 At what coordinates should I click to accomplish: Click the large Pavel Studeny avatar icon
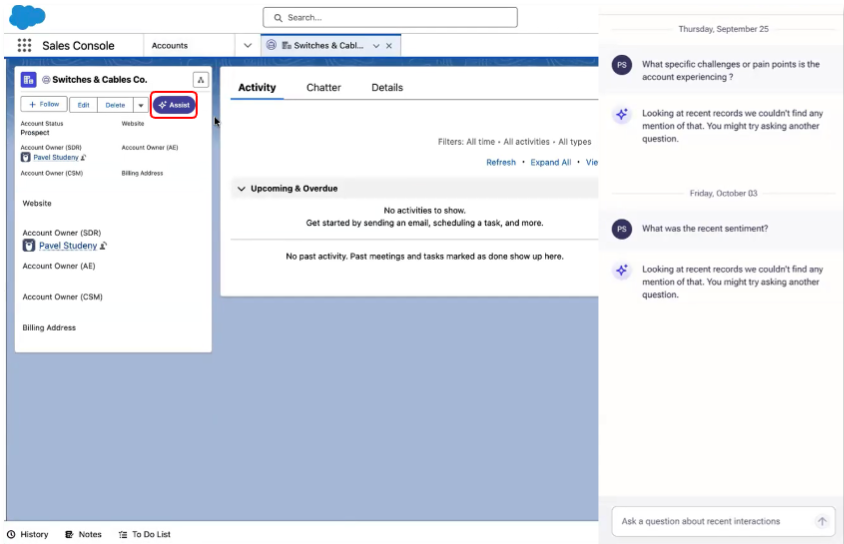(29, 246)
